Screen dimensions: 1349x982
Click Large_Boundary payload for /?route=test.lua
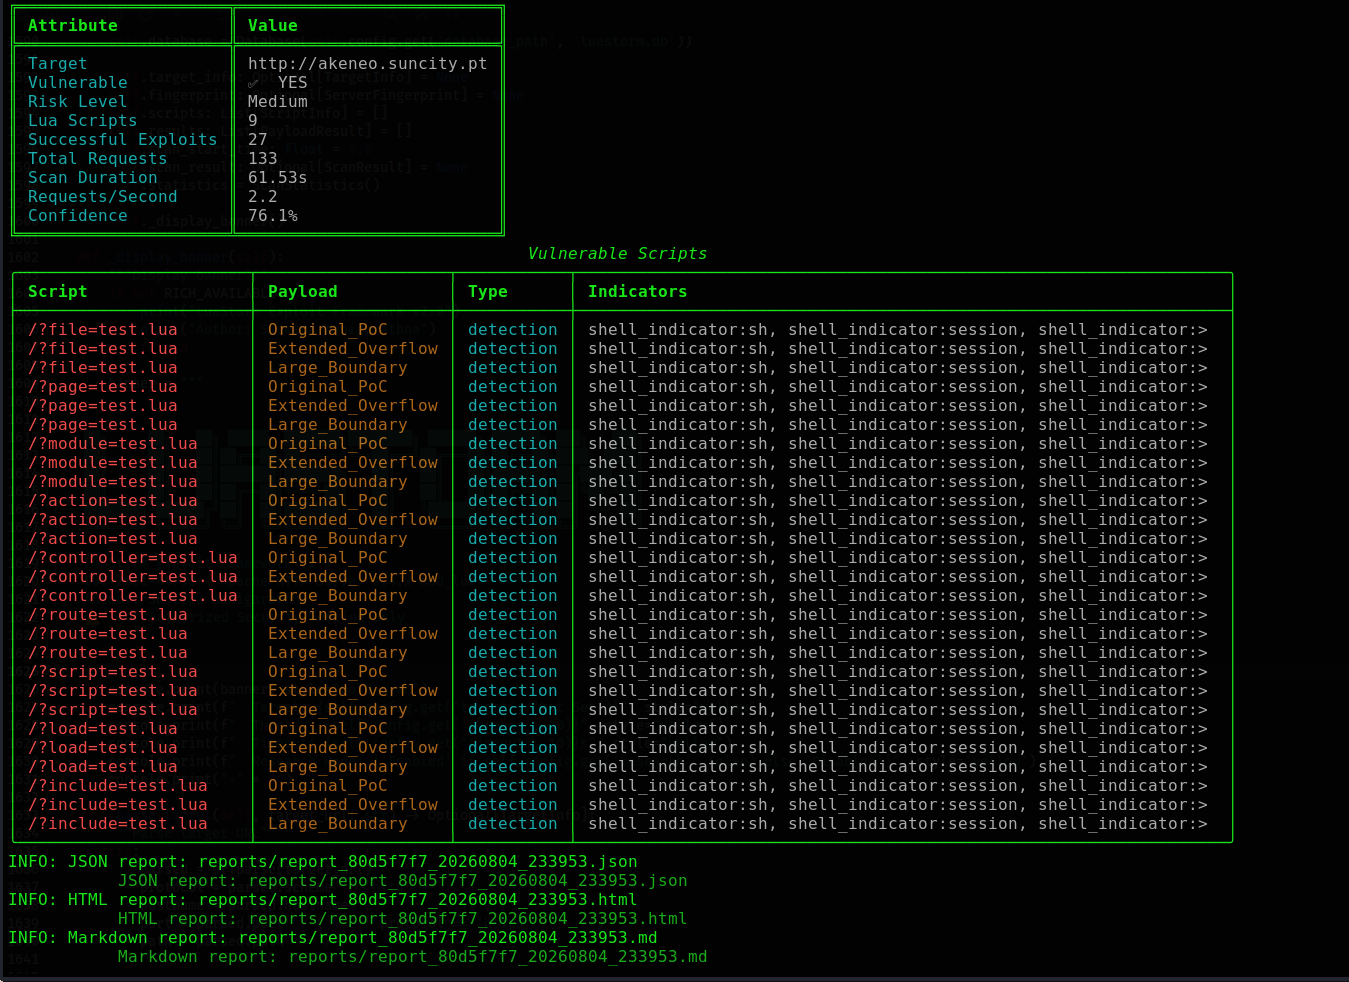[337, 652]
